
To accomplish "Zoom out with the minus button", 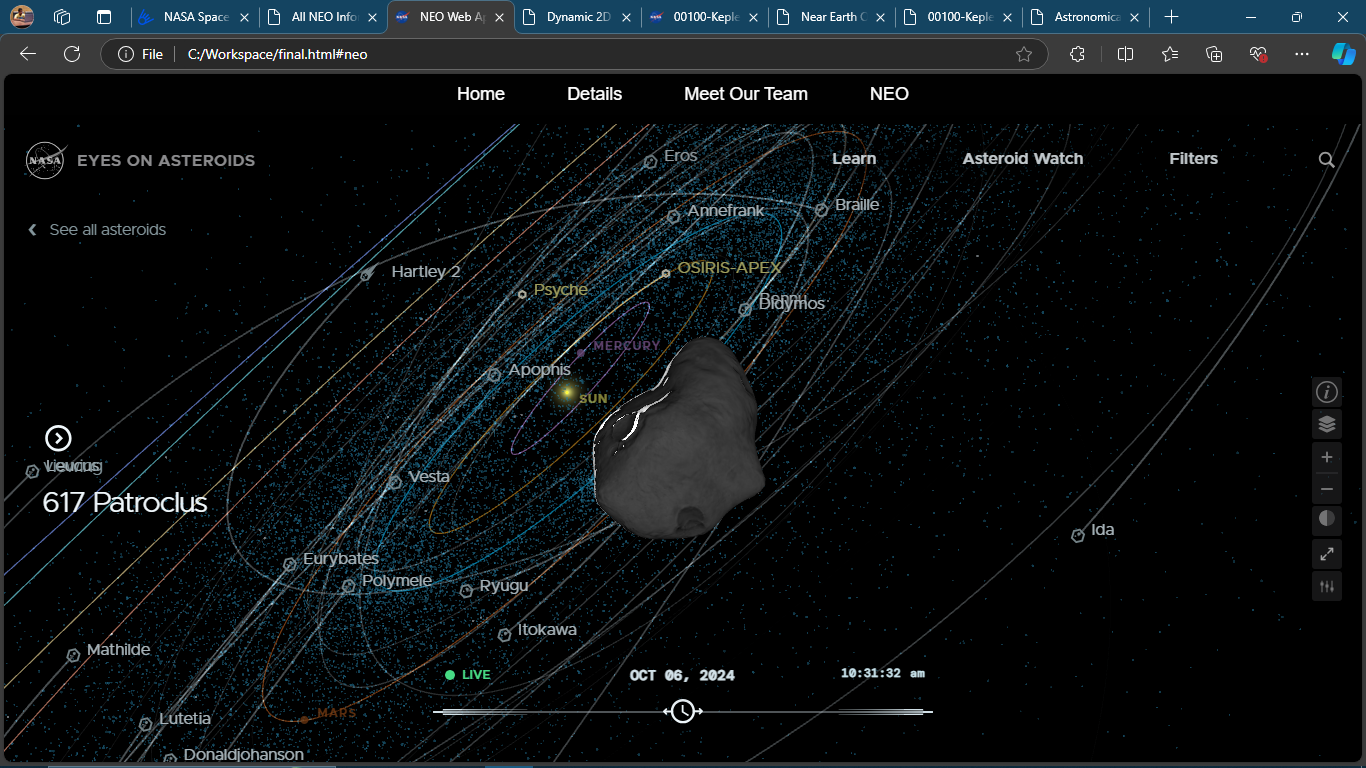I will tap(1327, 489).
